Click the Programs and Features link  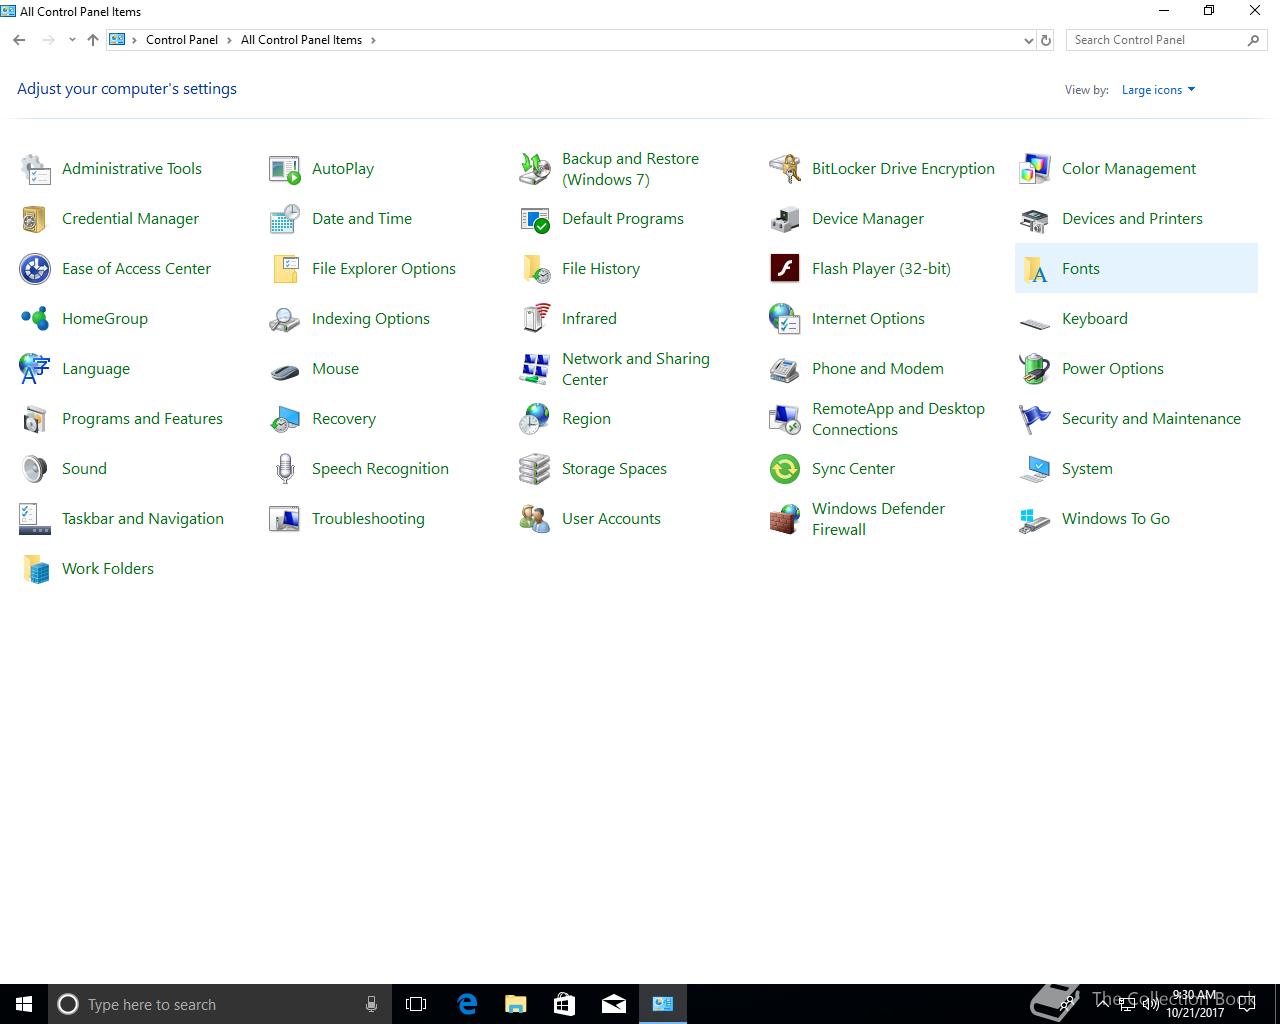142,419
